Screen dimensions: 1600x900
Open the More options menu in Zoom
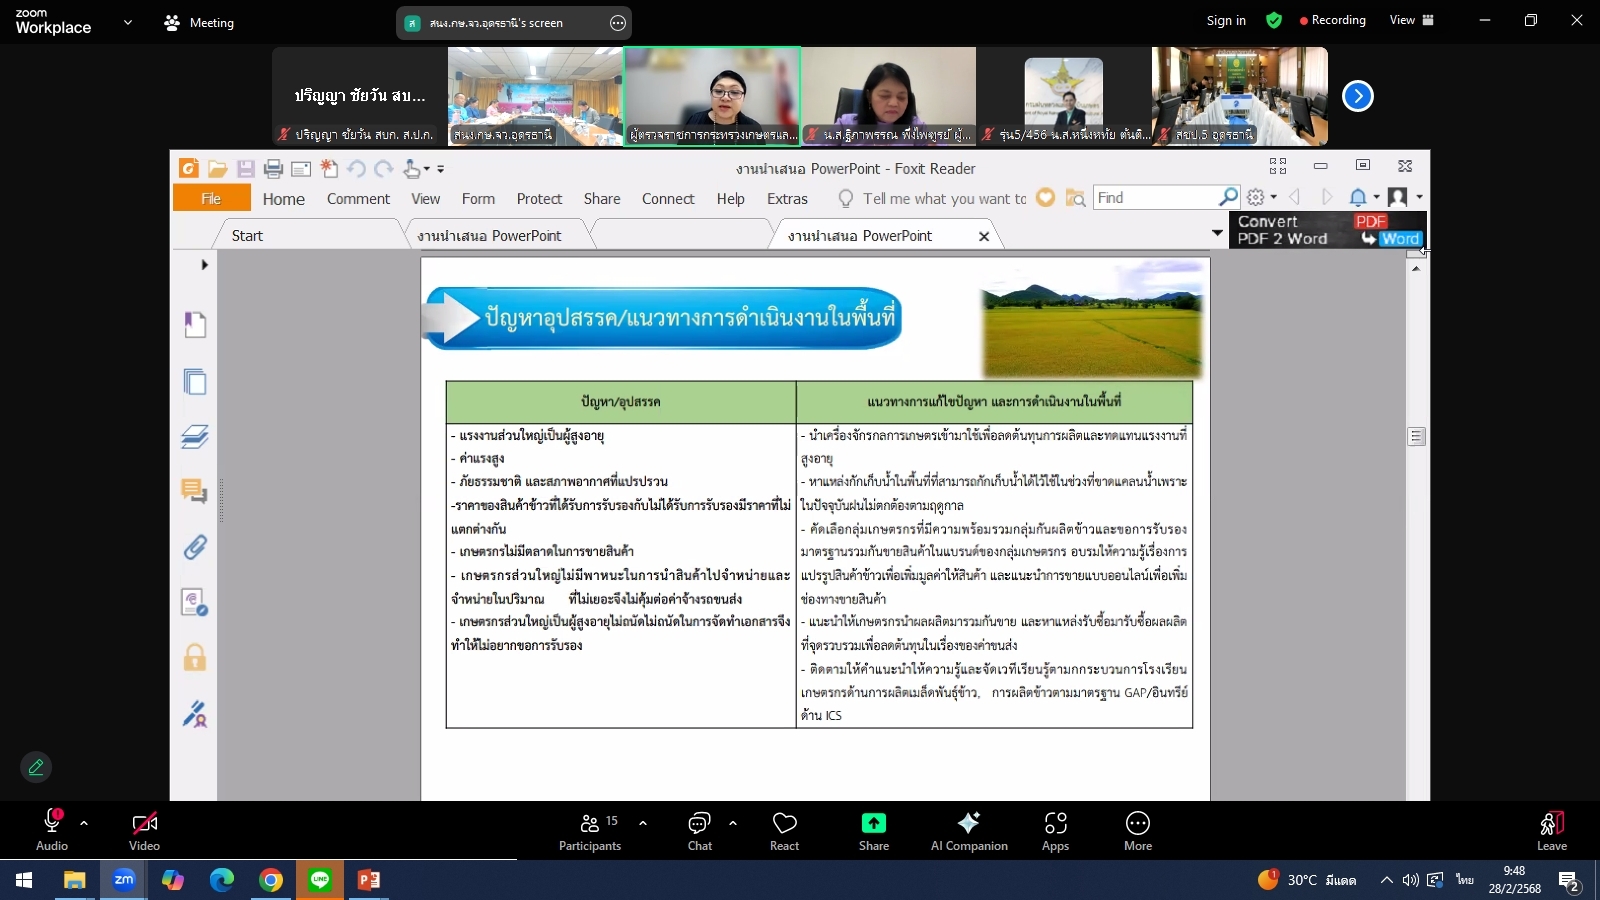(x=1138, y=830)
